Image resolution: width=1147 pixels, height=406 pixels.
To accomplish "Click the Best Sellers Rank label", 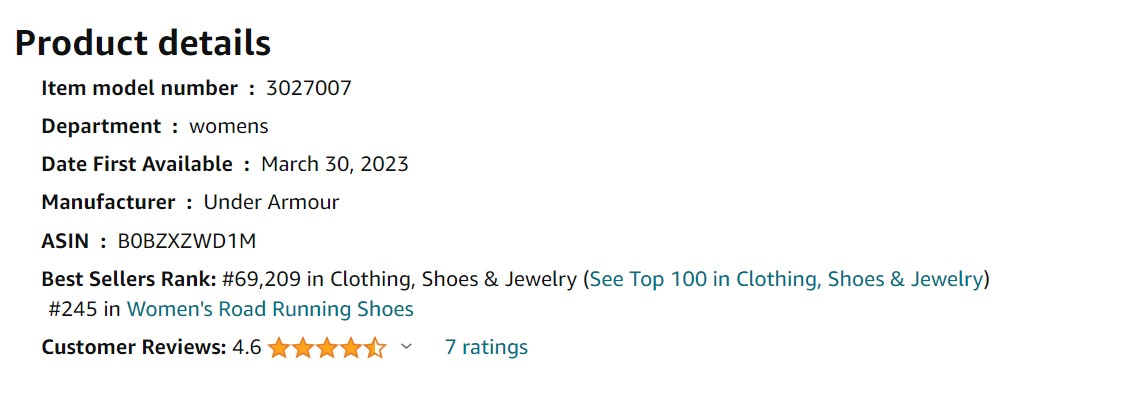I will point(129,279).
